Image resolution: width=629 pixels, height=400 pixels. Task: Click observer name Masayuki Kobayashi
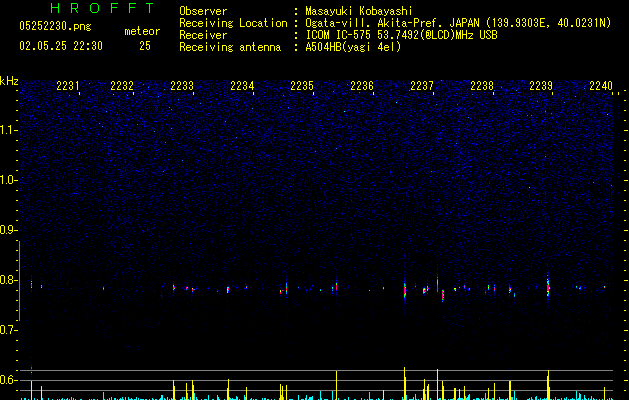(x=359, y=11)
